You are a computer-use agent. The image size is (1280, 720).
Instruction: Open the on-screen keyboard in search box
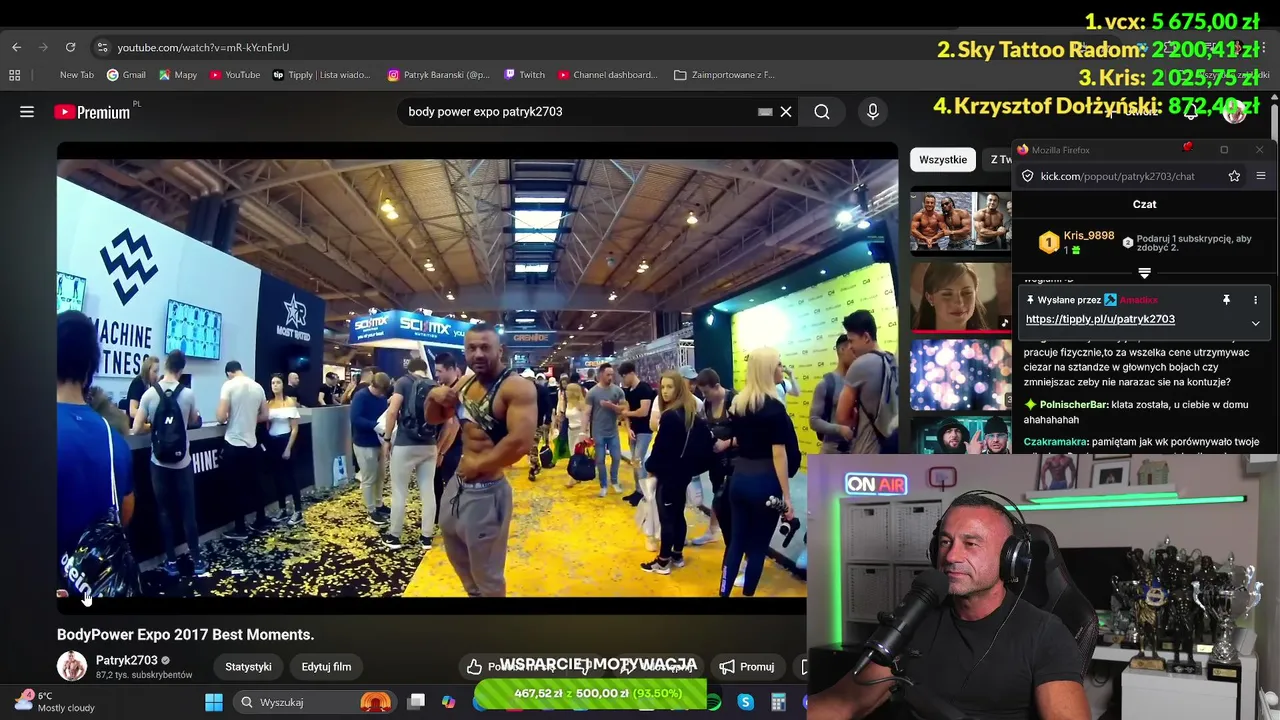coord(765,112)
